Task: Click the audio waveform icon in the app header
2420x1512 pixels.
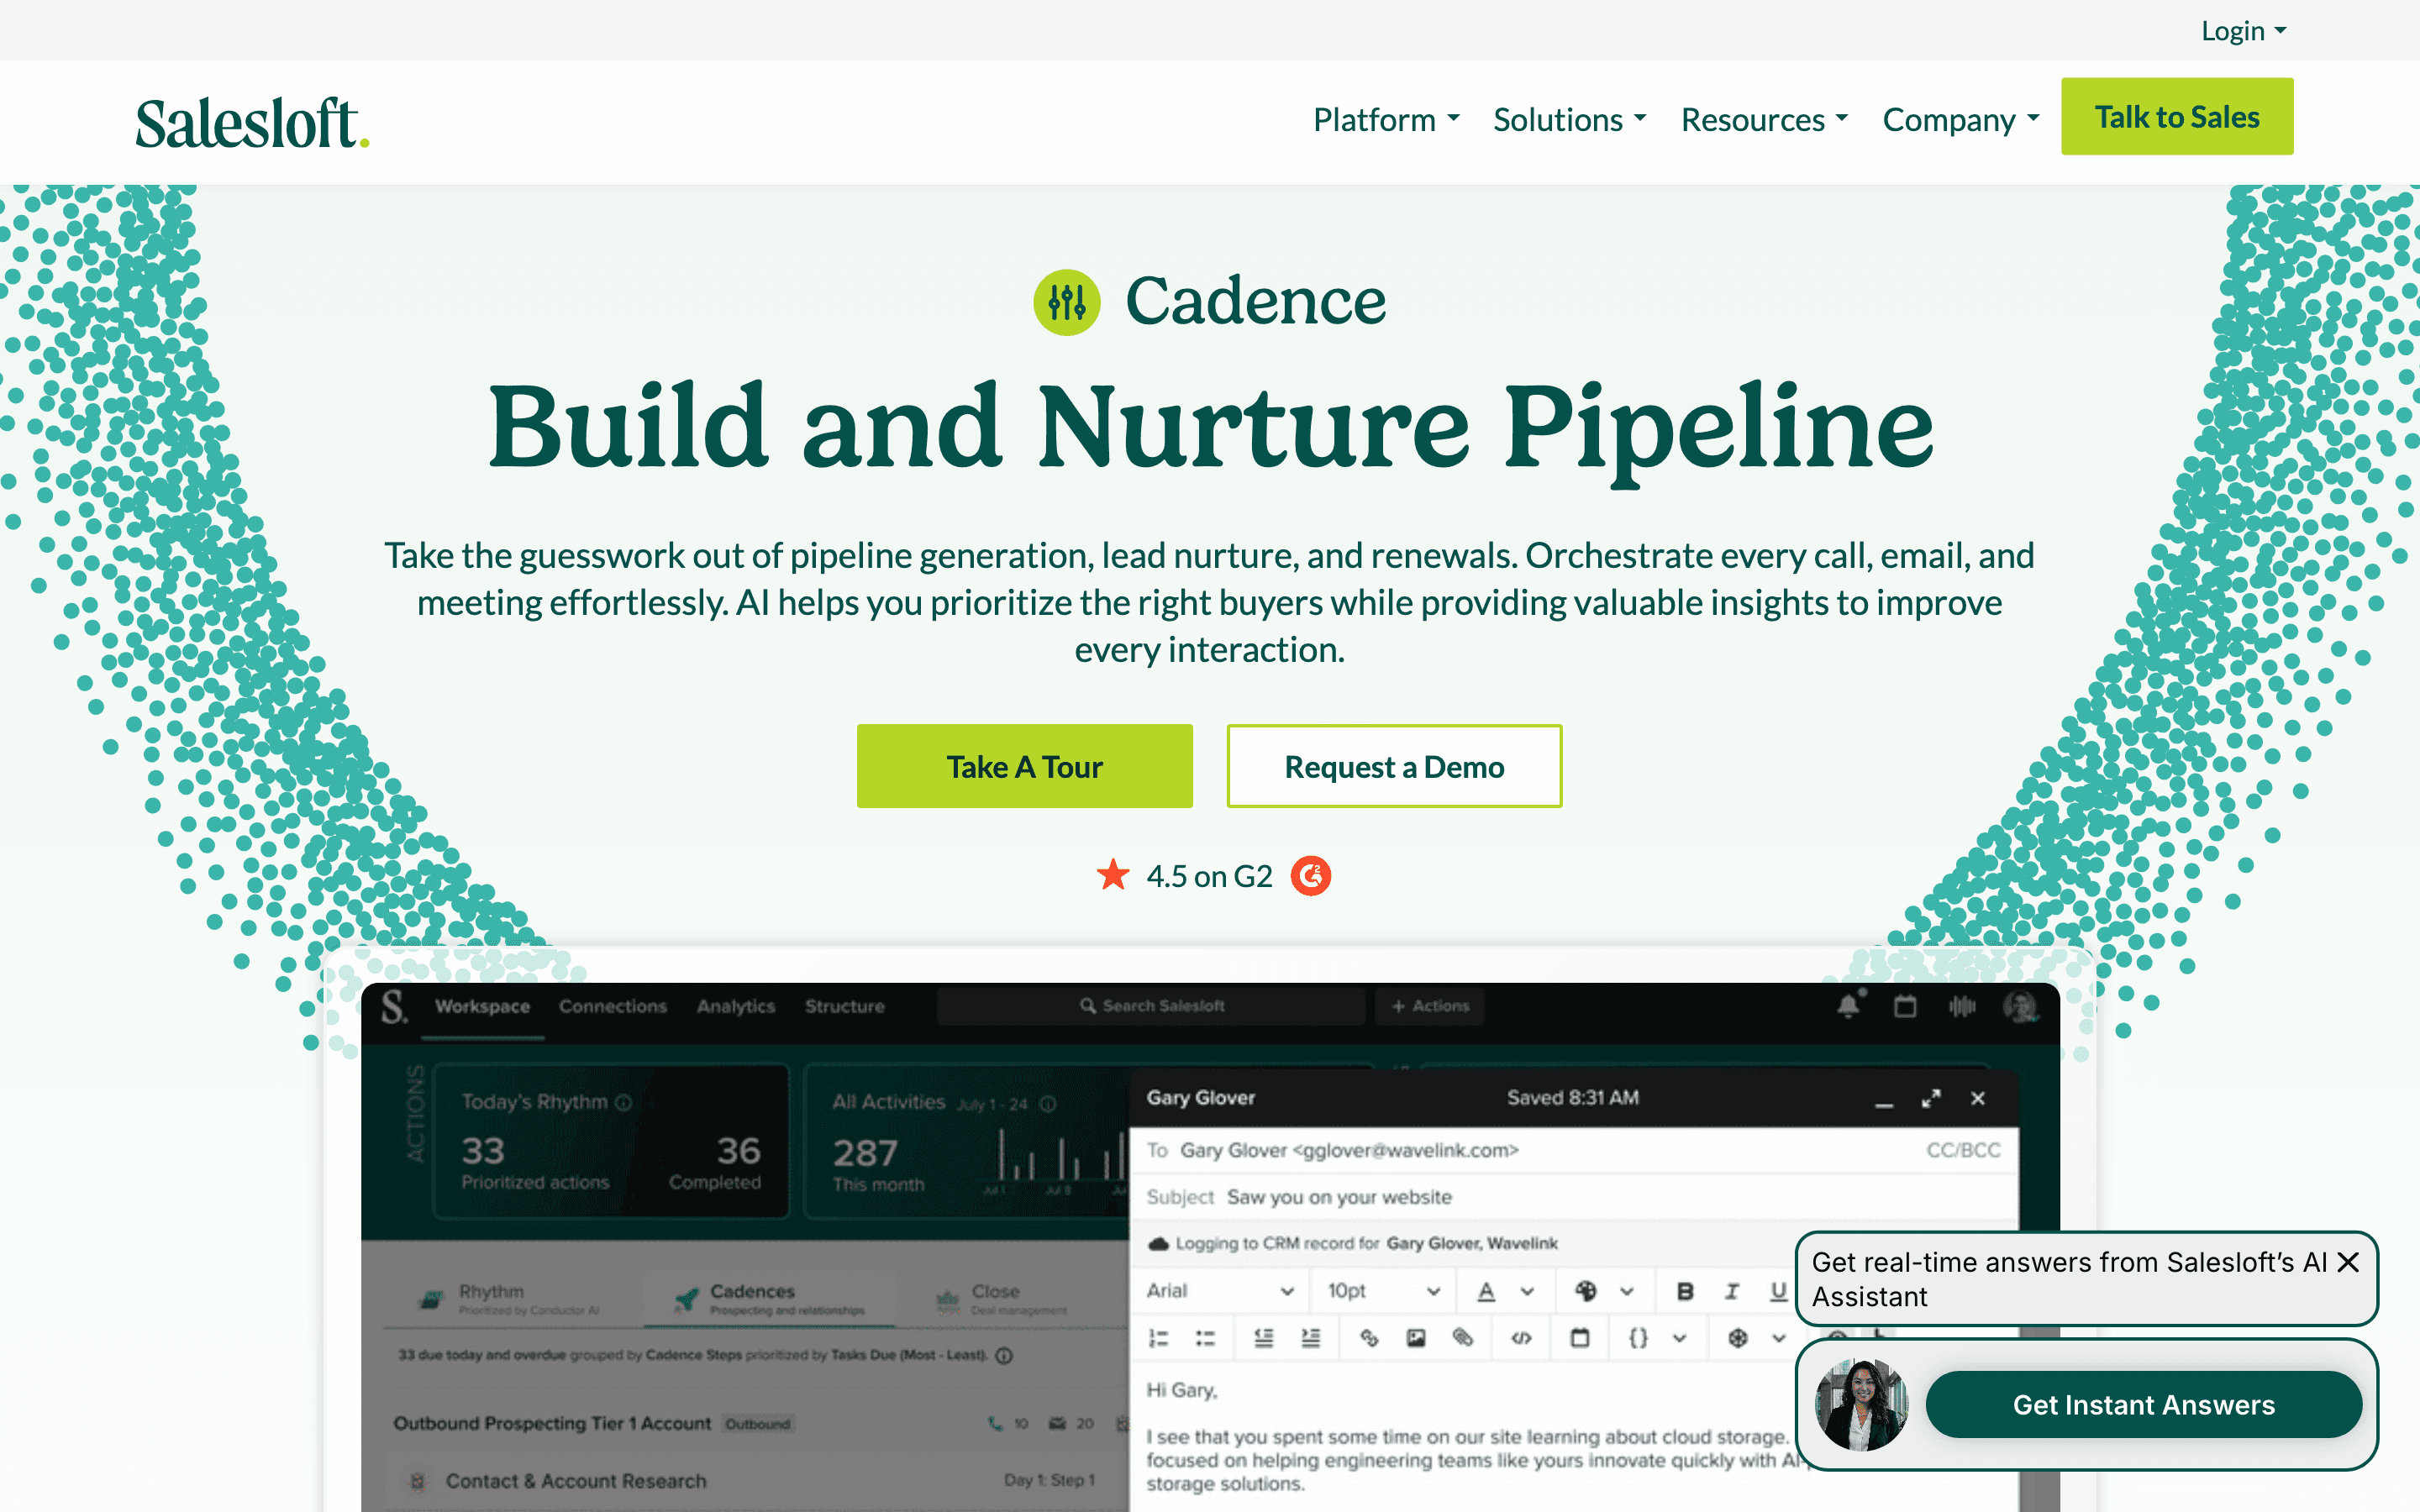Action: click(1962, 1006)
